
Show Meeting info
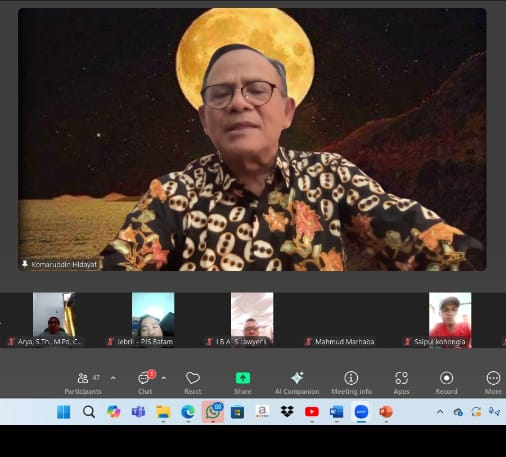351,383
